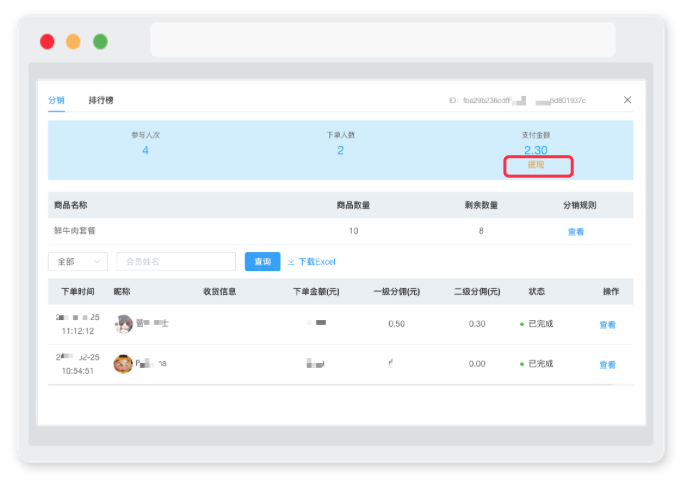
Task: Select the 支付金额 value 2.30
Action: point(536,150)
